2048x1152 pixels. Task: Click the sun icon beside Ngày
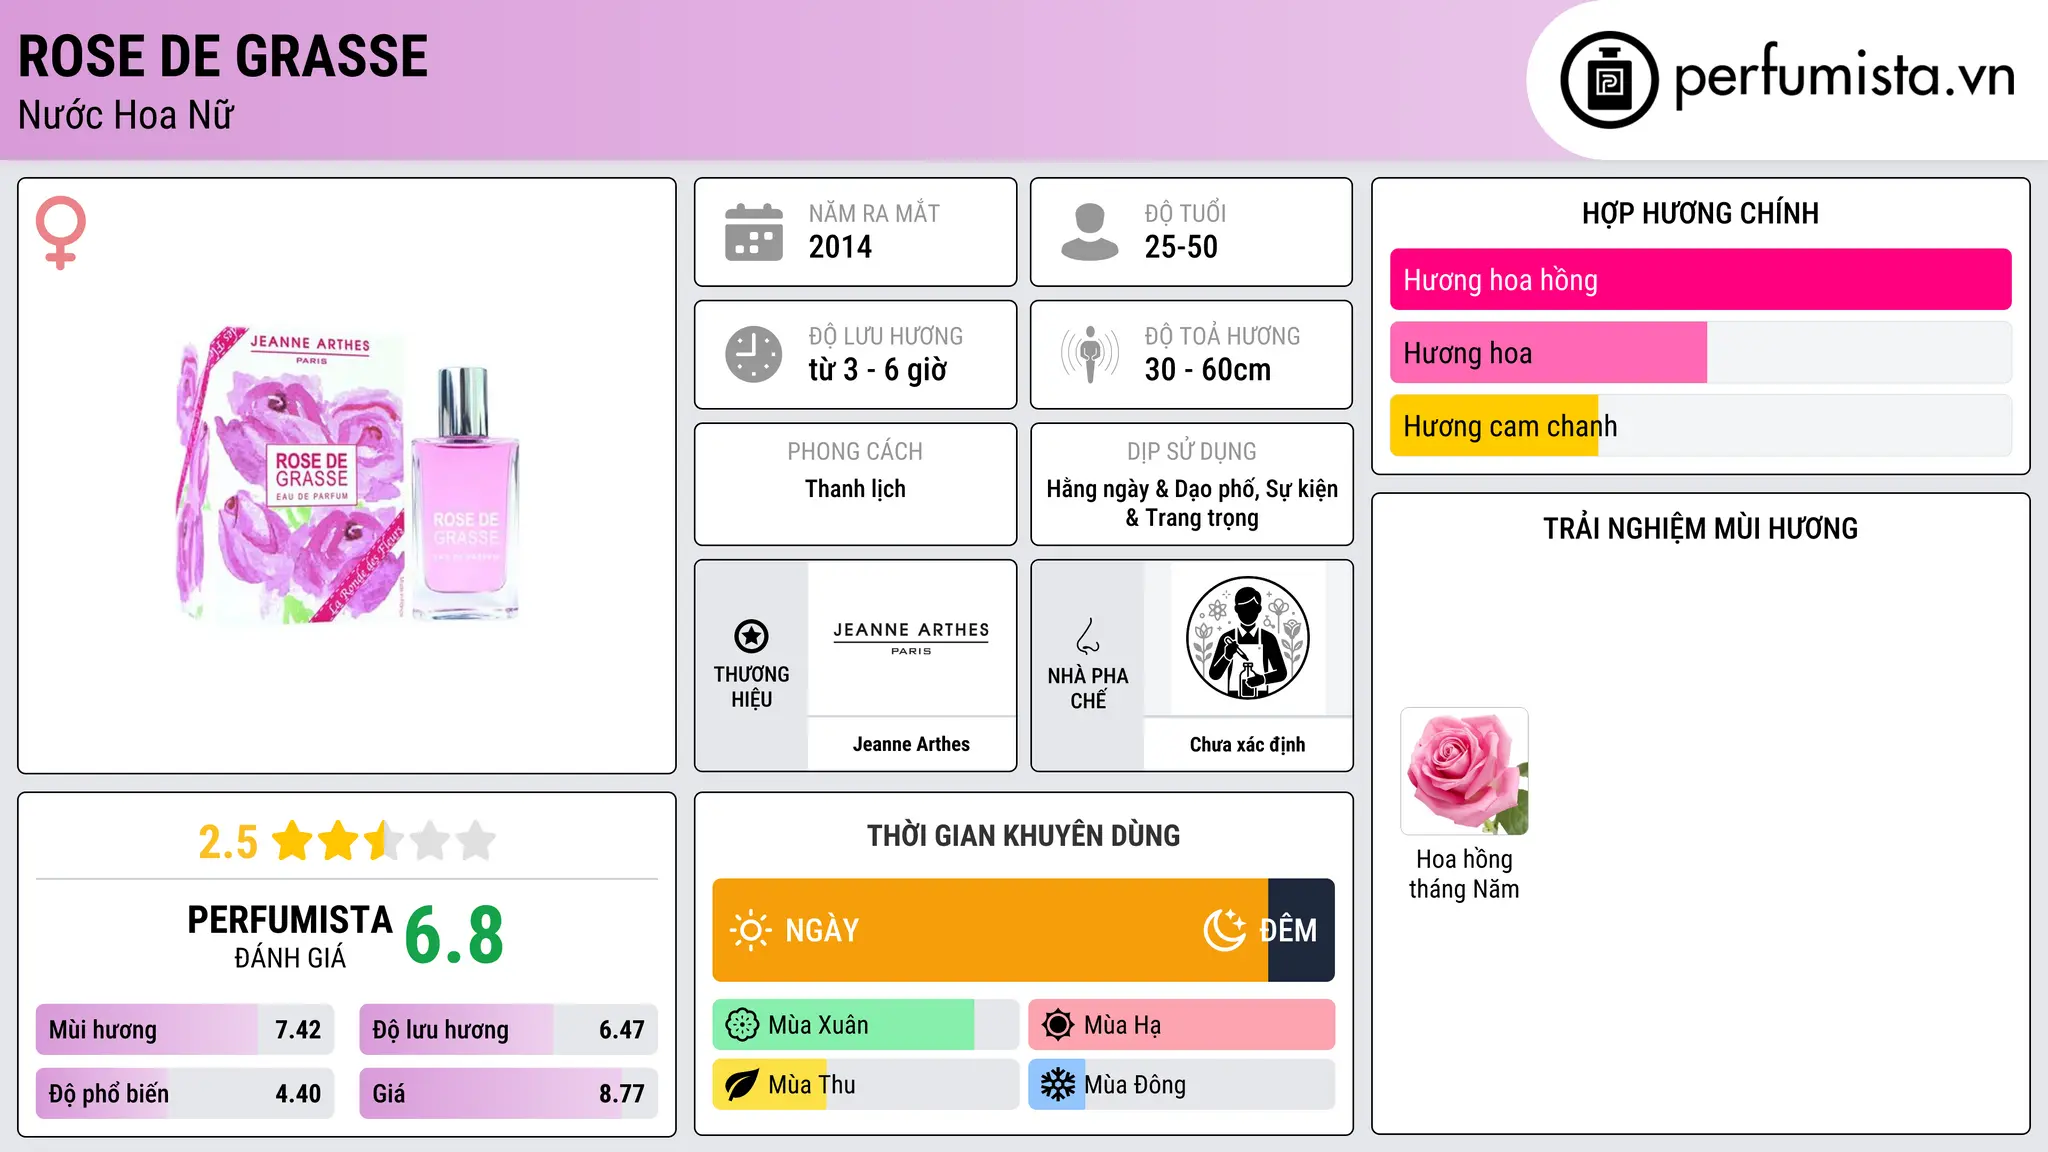click(751, 930)
